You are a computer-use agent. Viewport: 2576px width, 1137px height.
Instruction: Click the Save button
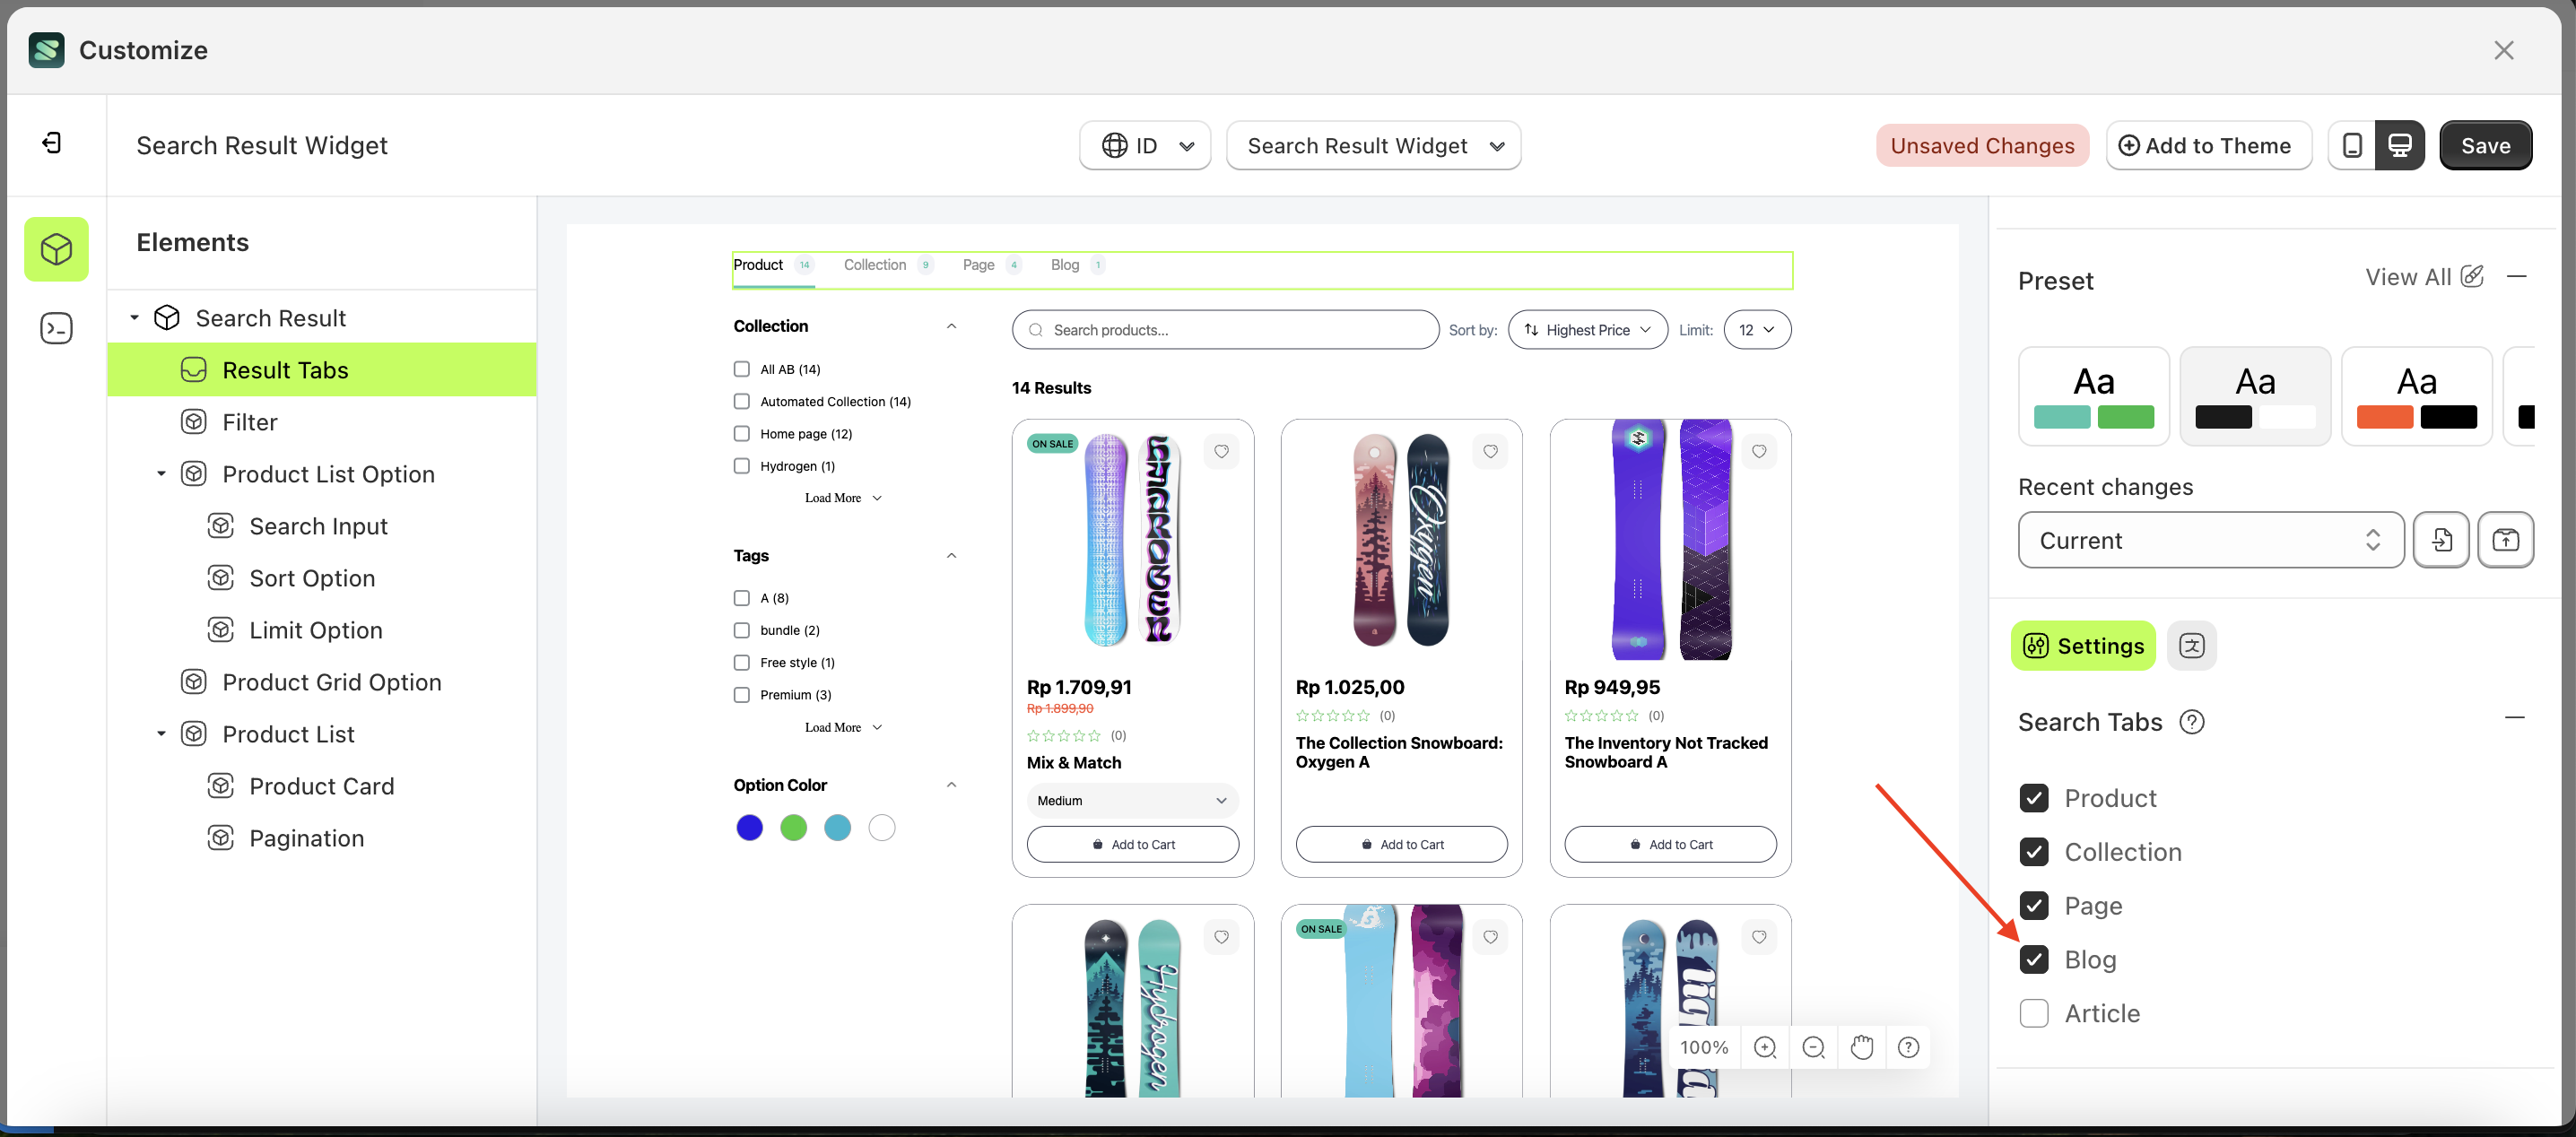click(2486, 145)
